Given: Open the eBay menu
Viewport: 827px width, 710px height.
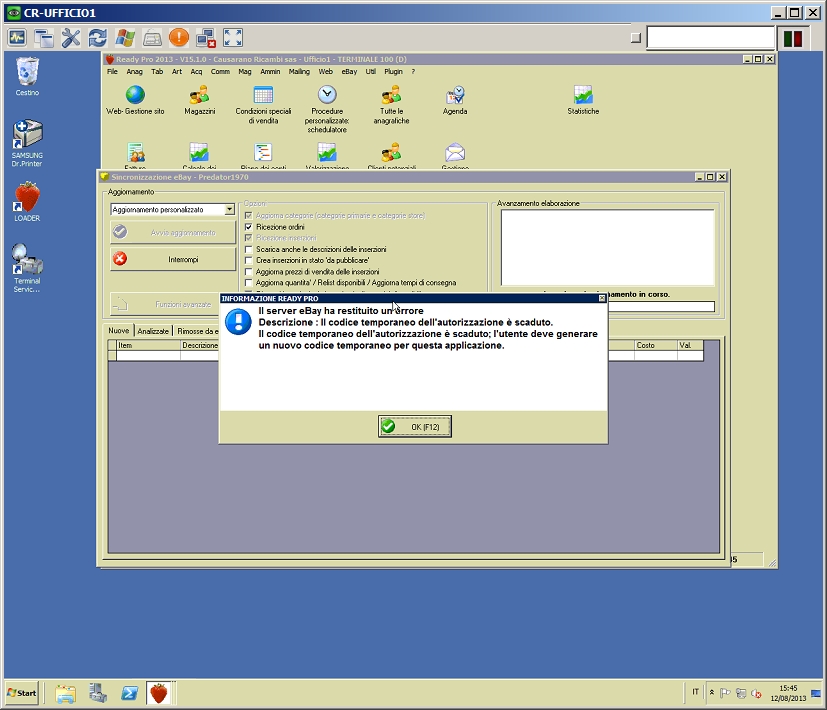Looking at the screenshot, I should (x=349, y=71).
